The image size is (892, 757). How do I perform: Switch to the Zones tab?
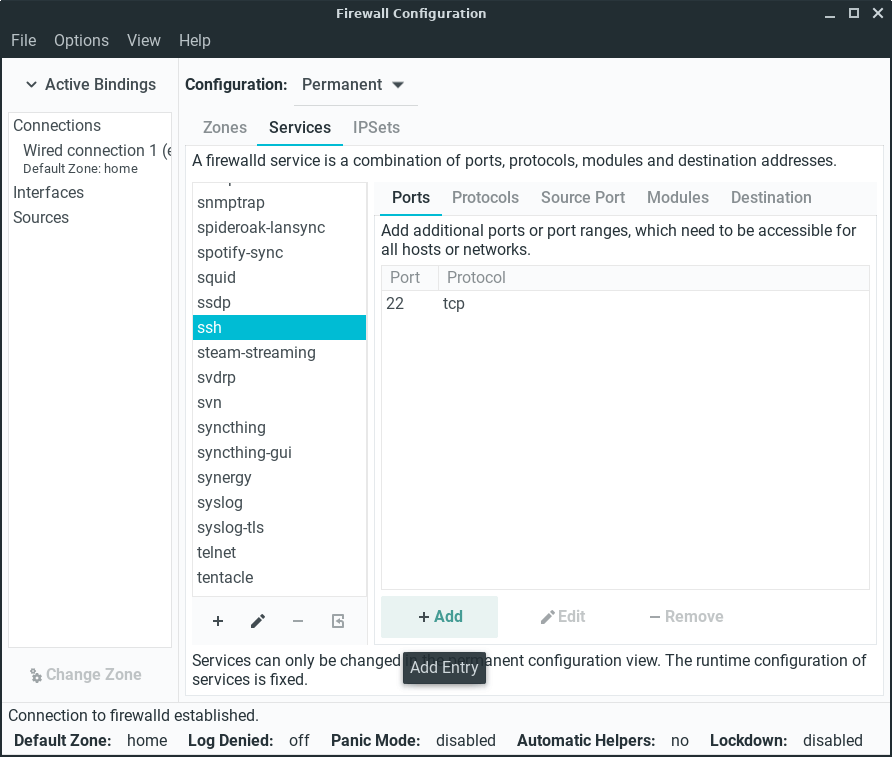point(224,128)
